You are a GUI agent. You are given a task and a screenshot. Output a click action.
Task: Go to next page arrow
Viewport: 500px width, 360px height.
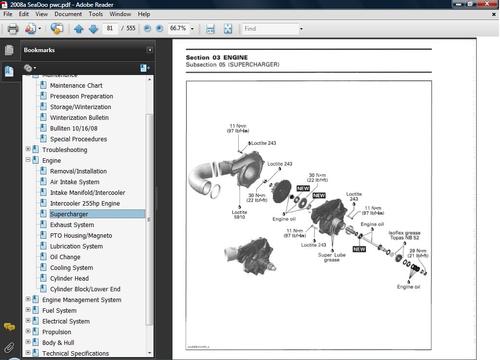tap(93, 29)
